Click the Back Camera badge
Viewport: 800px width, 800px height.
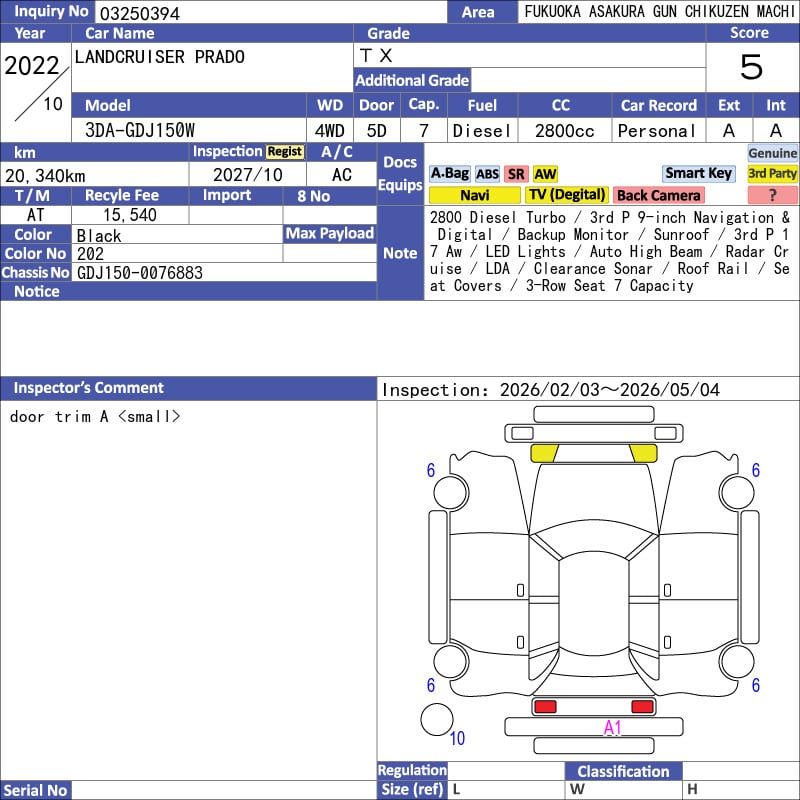click(658, 195)
